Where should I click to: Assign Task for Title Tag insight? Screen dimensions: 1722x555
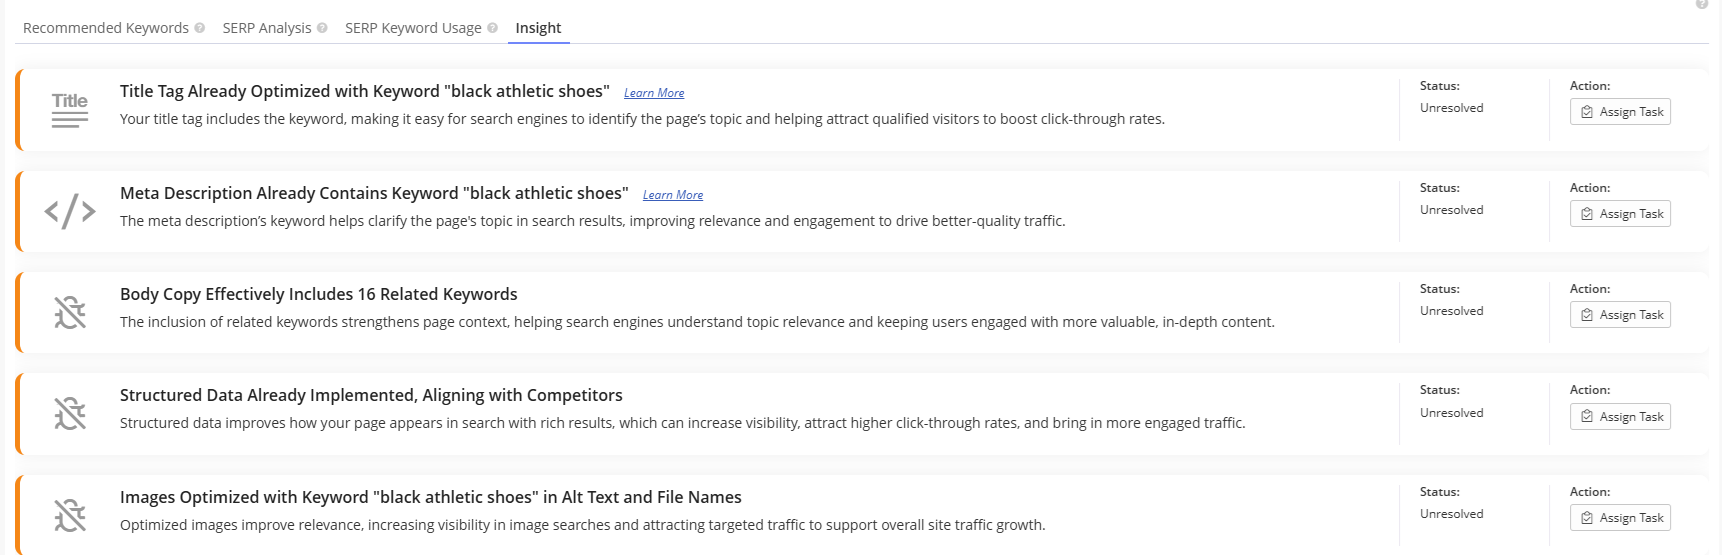point(1620,112)
